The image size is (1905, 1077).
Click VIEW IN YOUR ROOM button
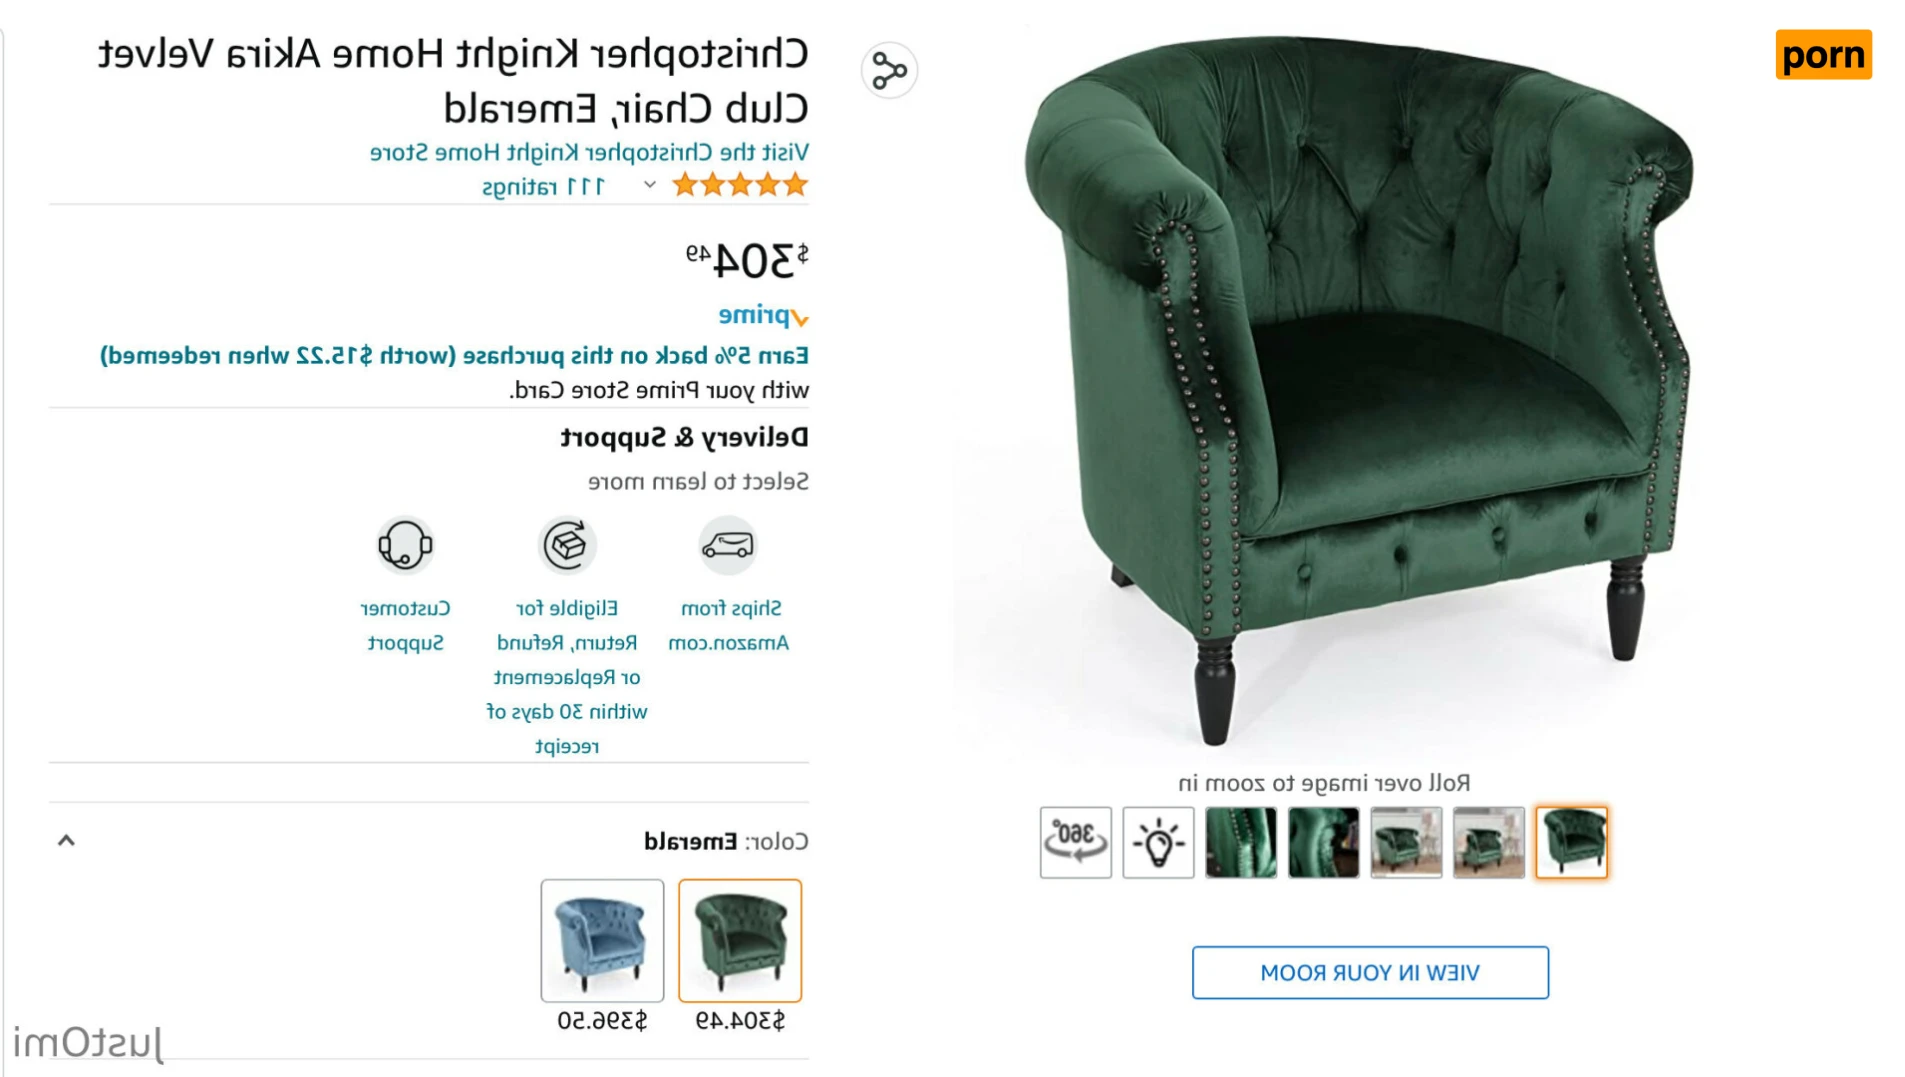[x=1370, y=972]
